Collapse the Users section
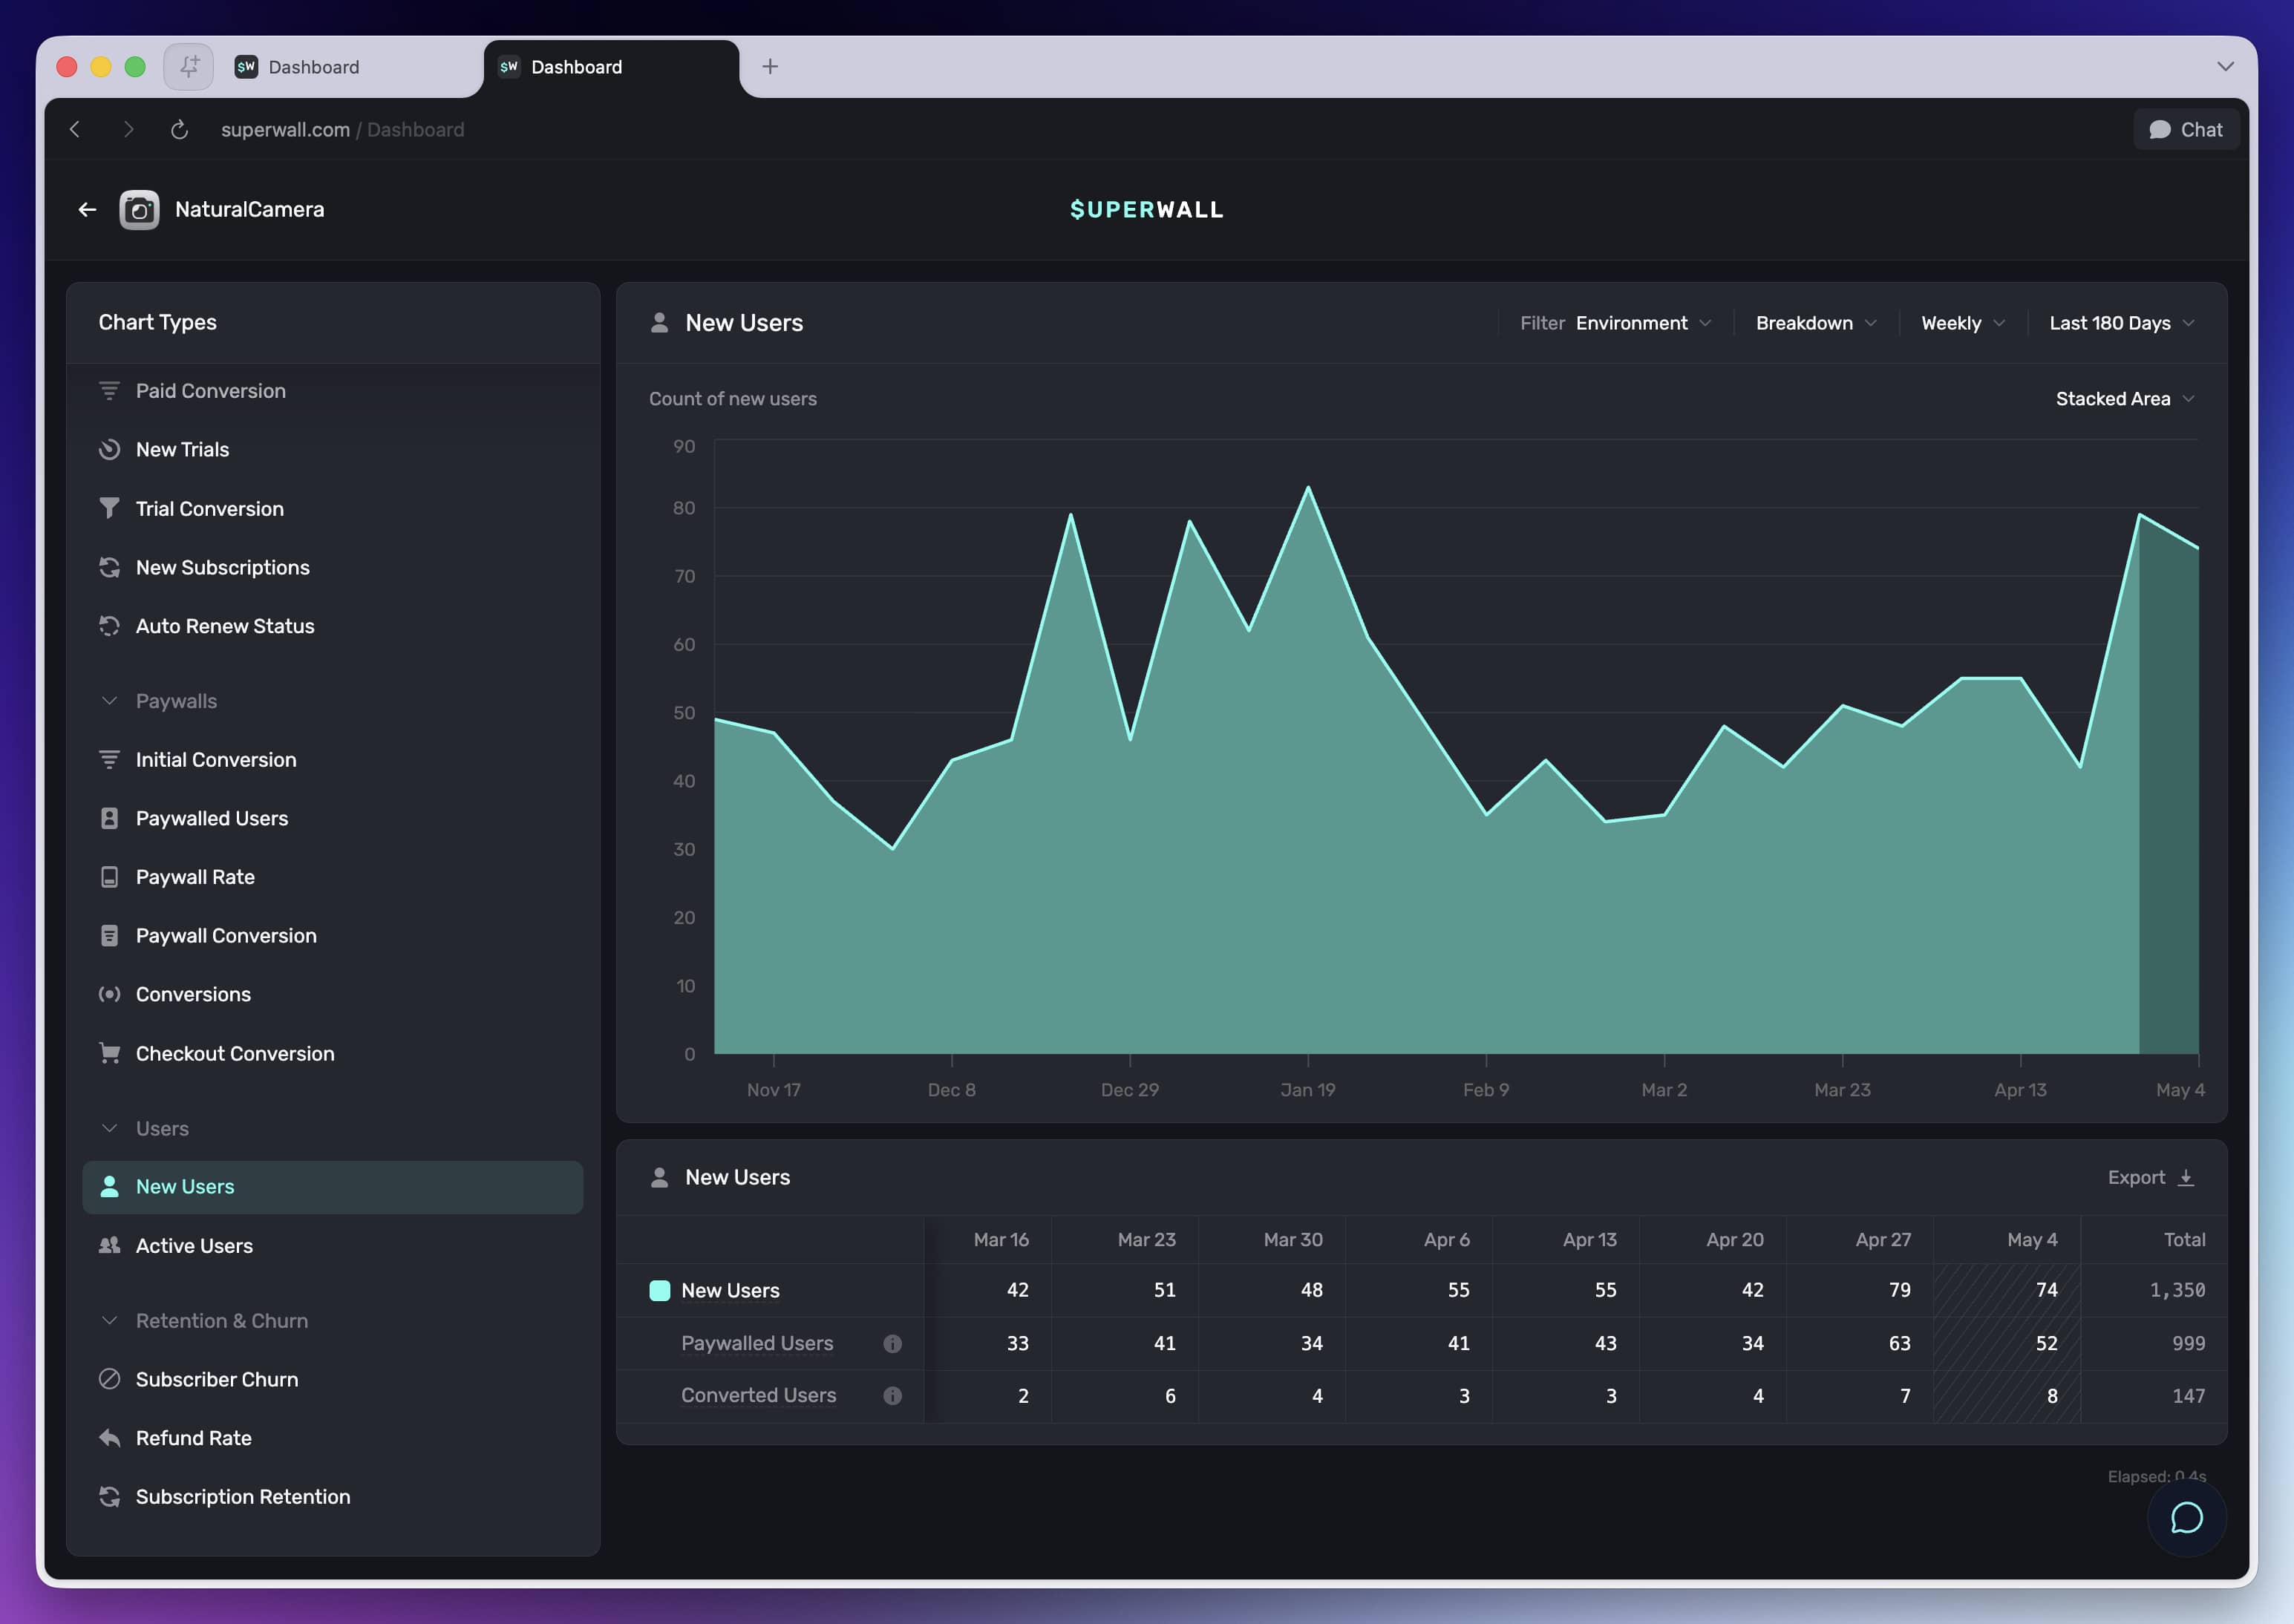 pos(109,1128)
